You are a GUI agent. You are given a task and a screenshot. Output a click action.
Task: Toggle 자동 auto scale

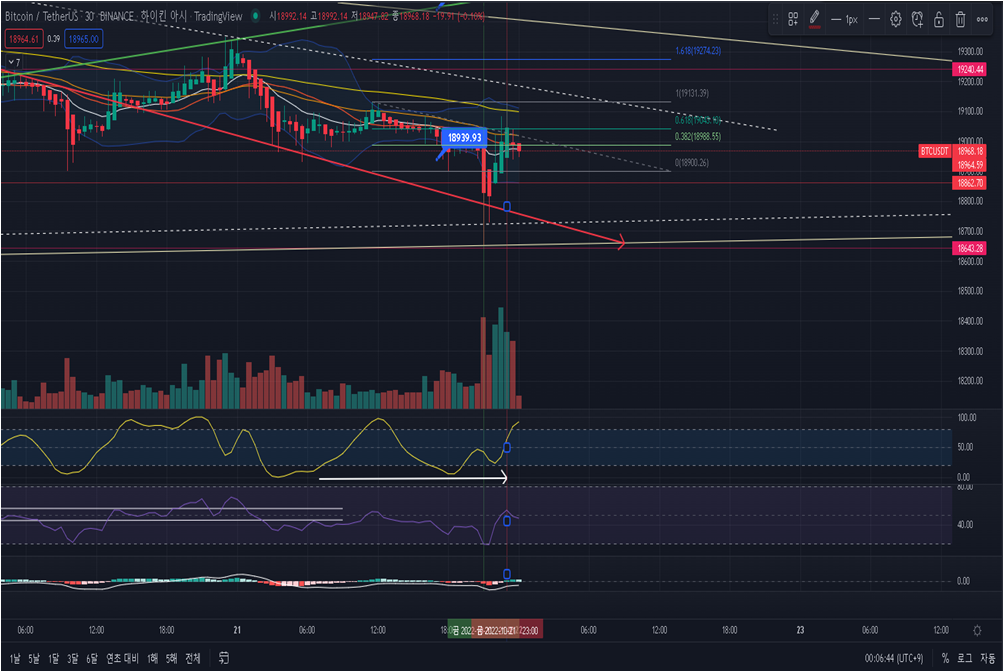[x=988, y=659]
